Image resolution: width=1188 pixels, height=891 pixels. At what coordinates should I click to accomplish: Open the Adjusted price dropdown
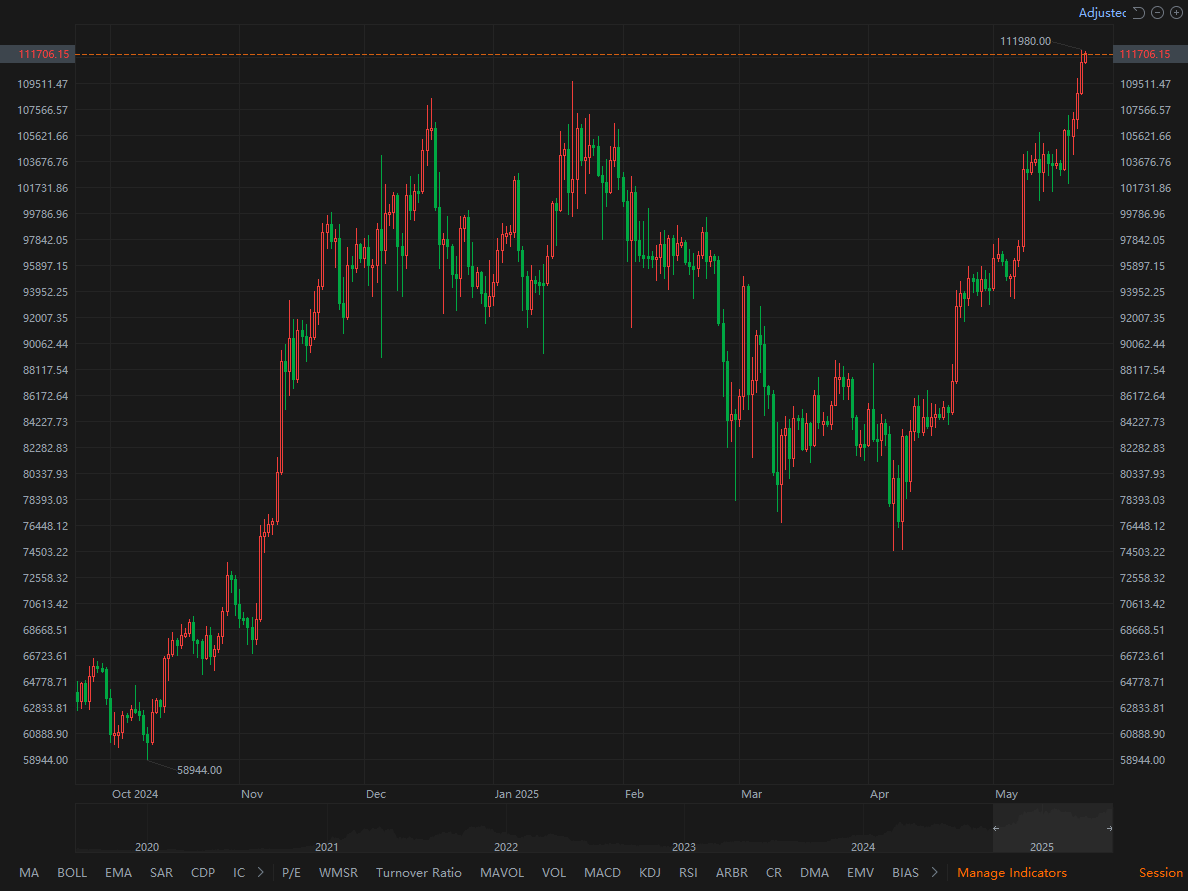pyautogui.click(x=1102, y=13)
